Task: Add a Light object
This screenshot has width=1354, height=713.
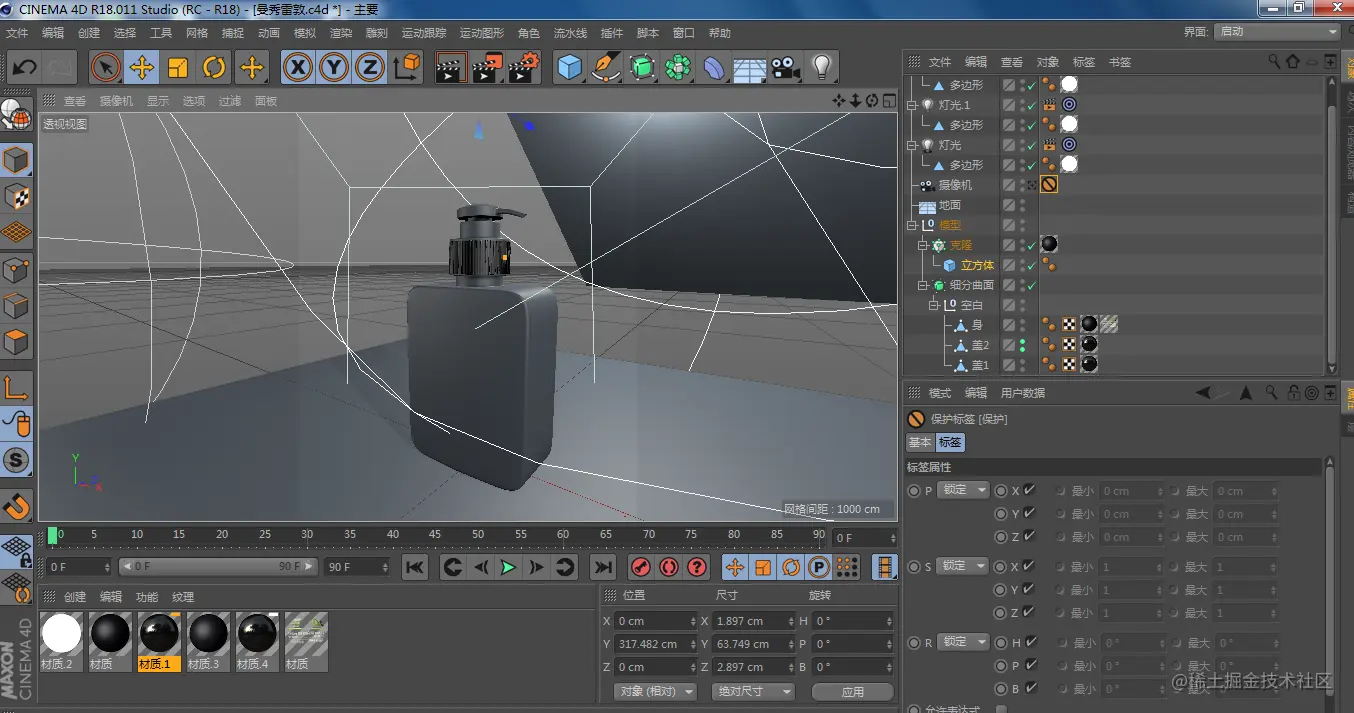Action: click(822, 68)
